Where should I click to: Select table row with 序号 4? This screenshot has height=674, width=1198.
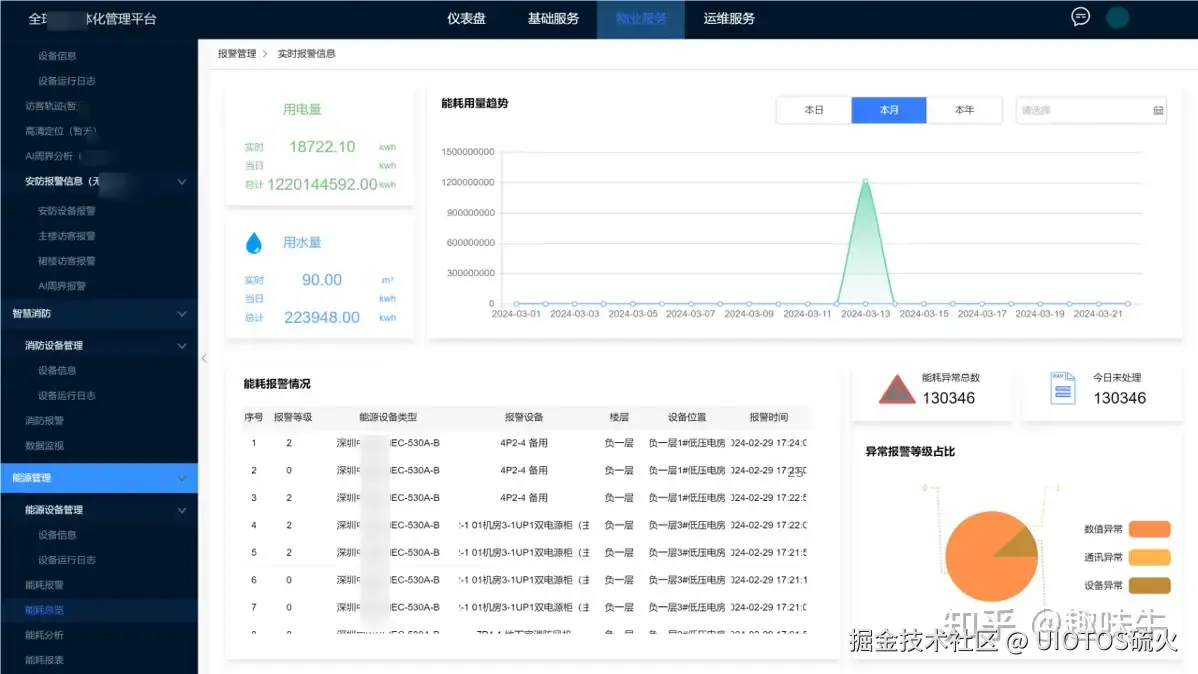525,525
